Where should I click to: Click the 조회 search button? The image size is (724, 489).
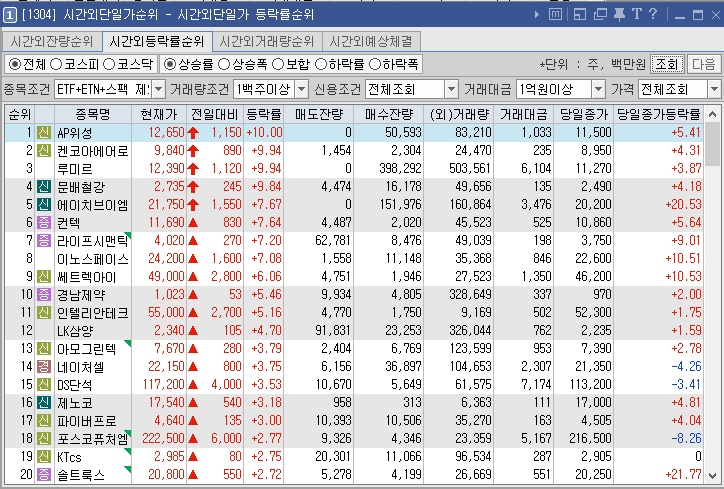click(x=667, y=64)
